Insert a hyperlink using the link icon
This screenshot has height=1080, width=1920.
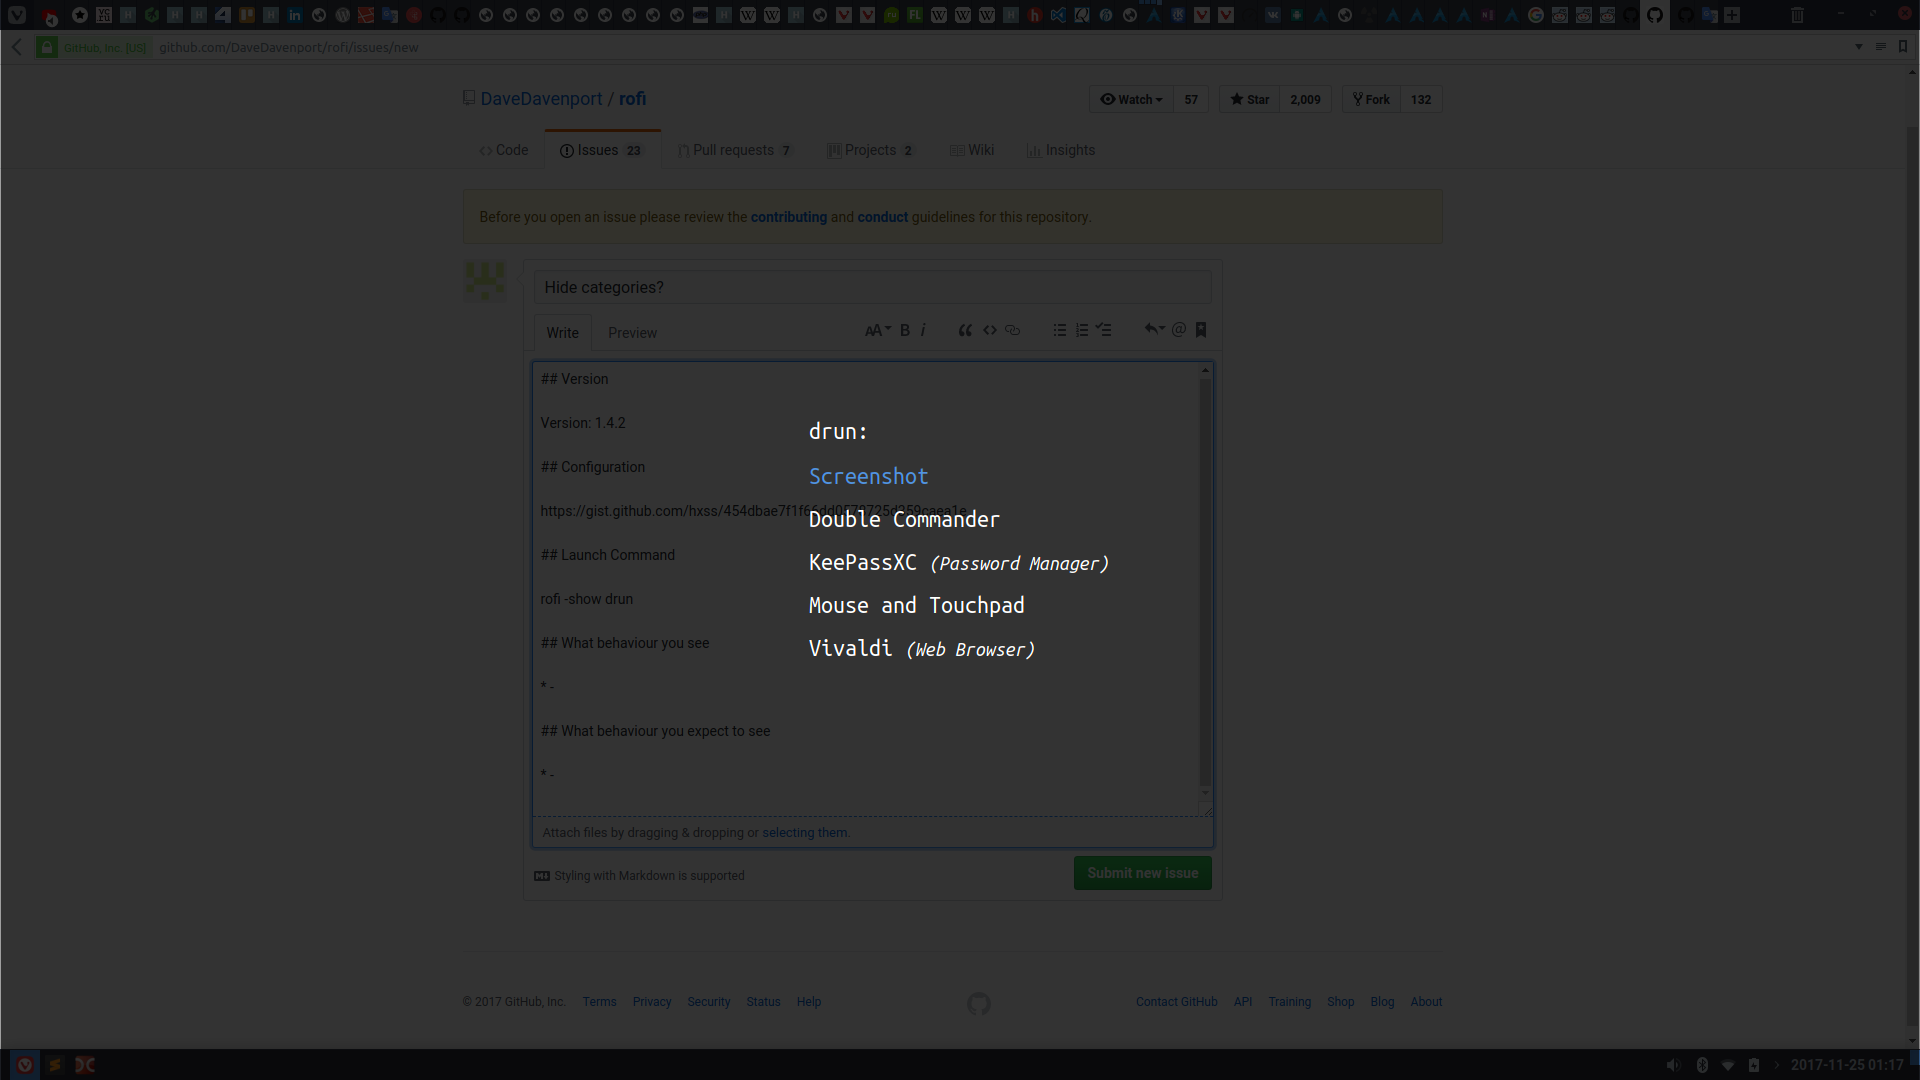(x=1012, y=329)
